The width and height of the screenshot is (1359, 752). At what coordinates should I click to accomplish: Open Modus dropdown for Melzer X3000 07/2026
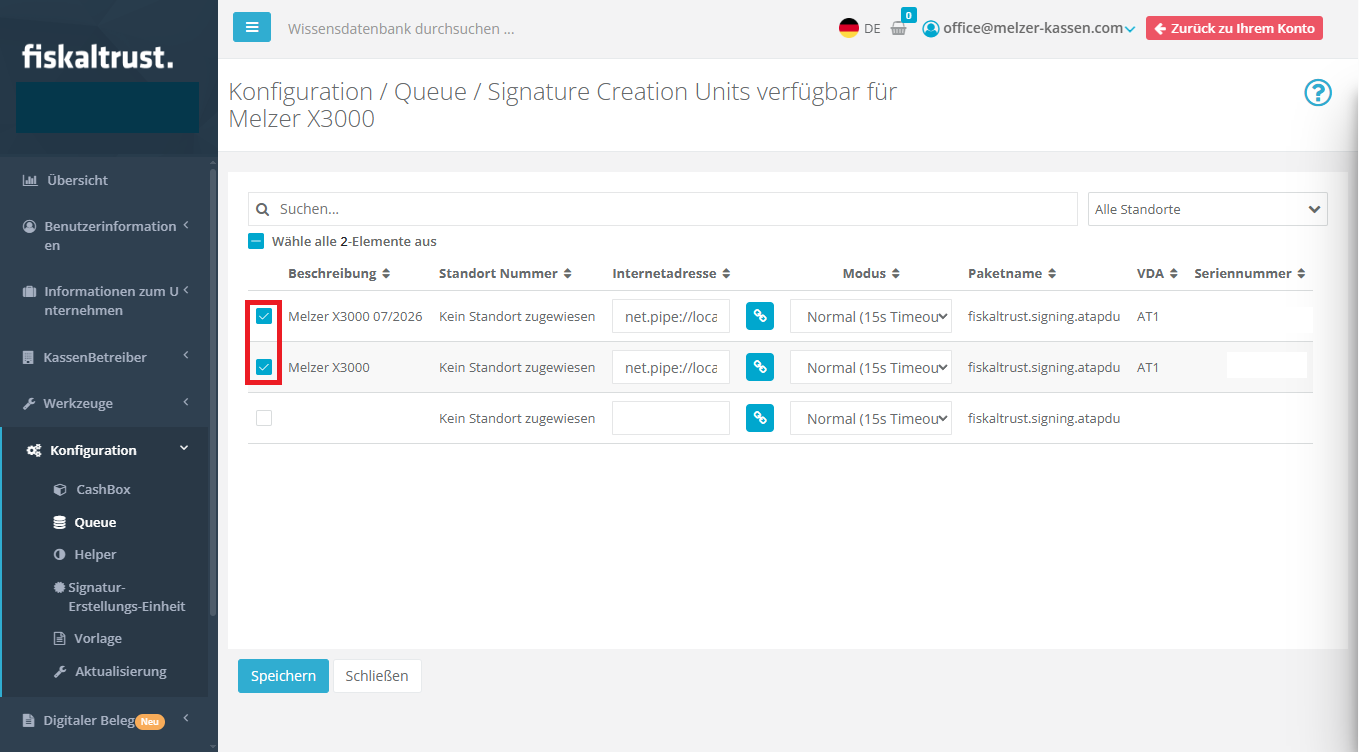[x=871, y=316]
